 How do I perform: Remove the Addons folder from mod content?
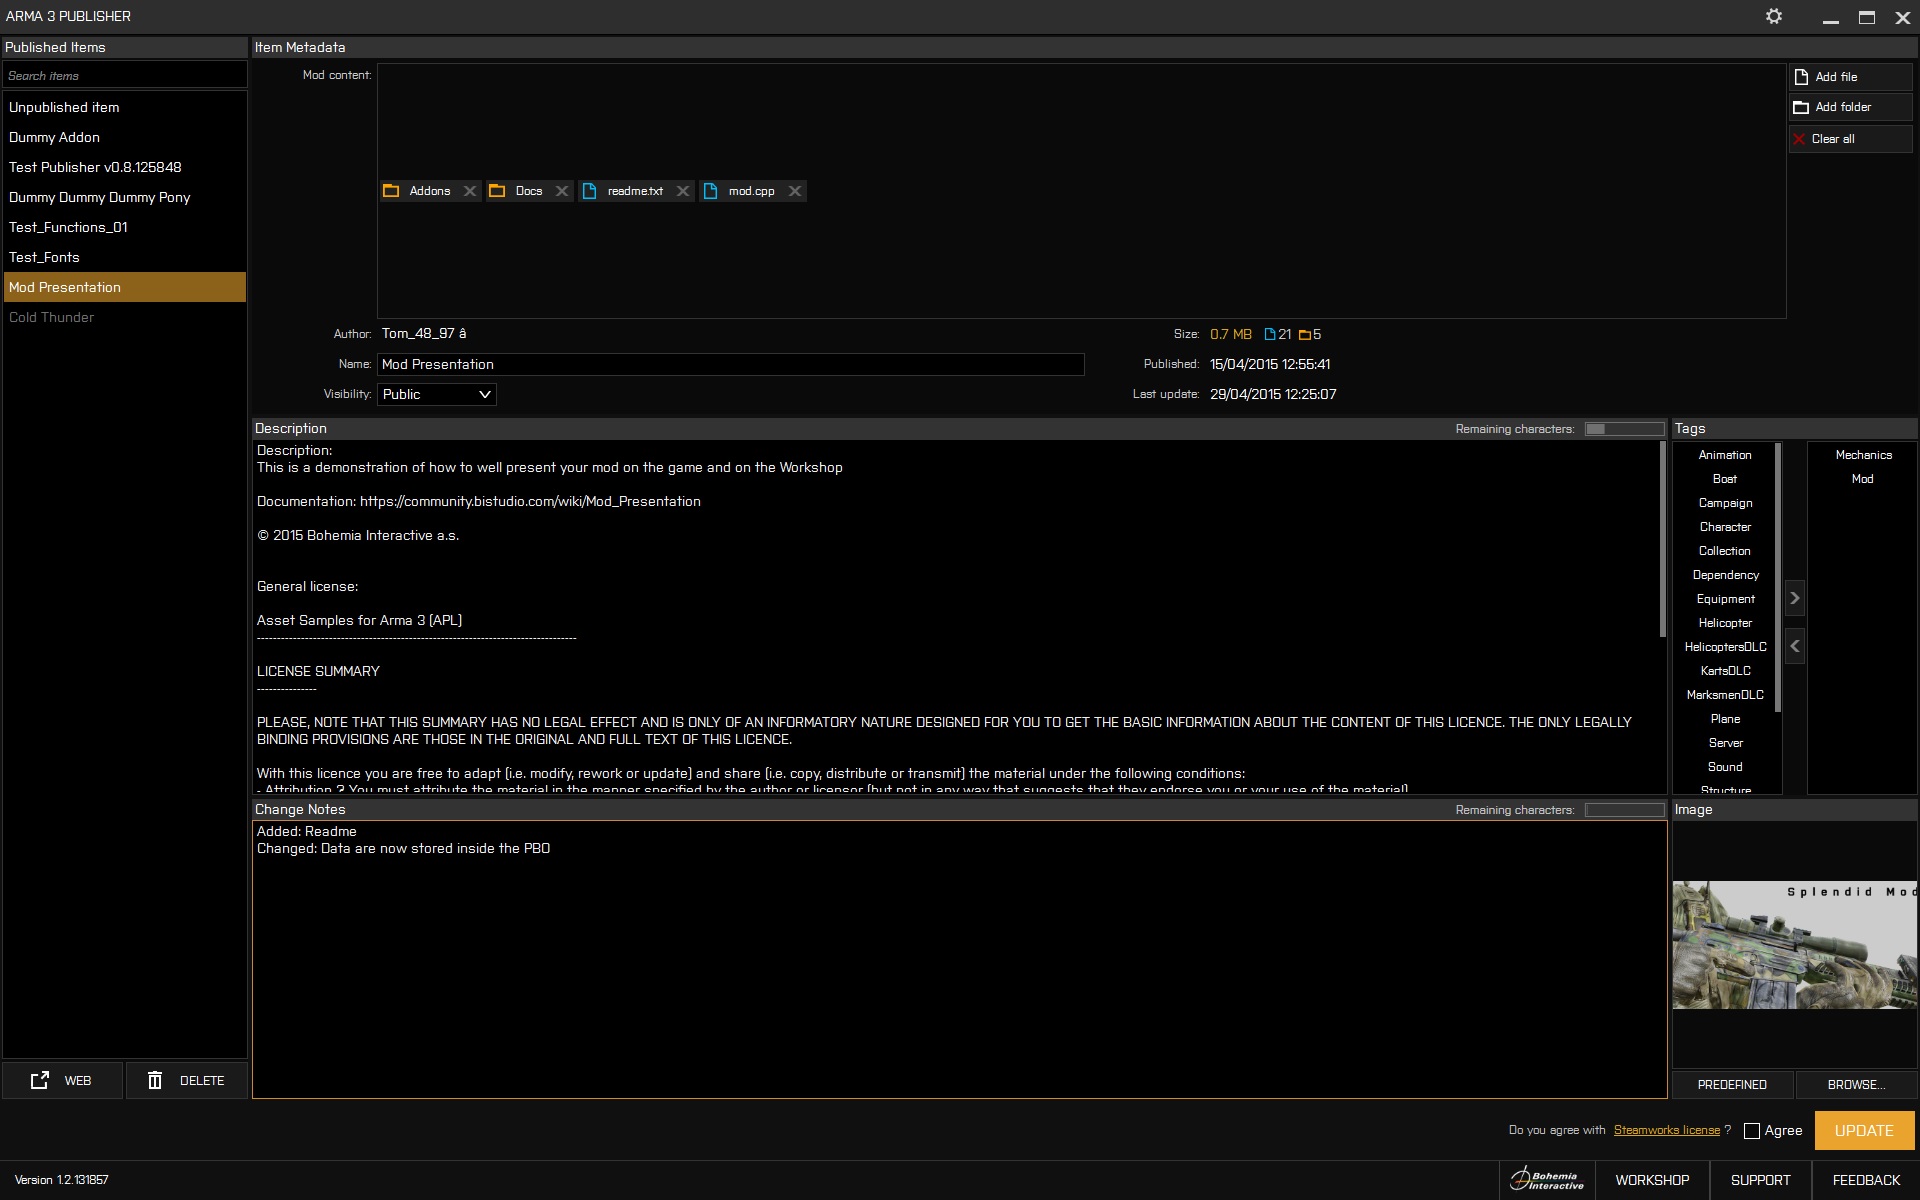point(470,190)
